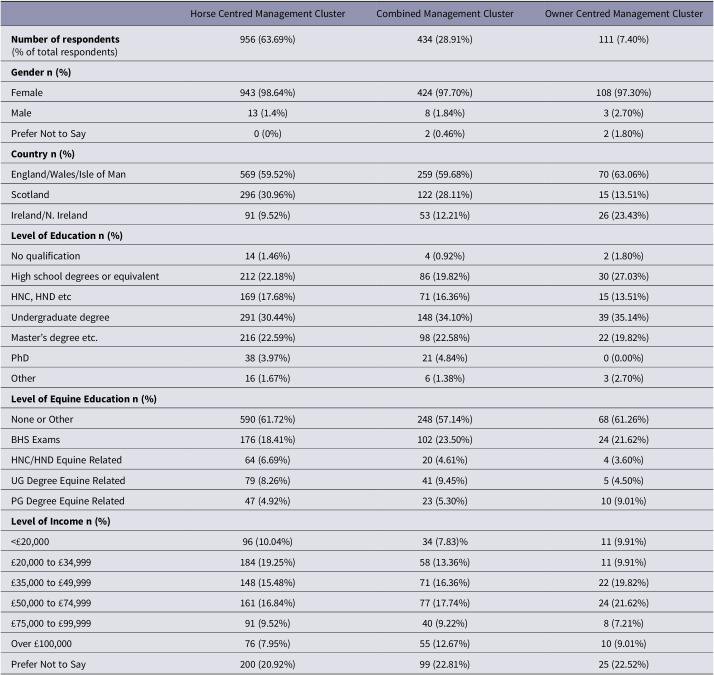The image size is (714, 675).
Task: Select the Ireland/N. Ireland row label
Action: (x=49, y=215)
